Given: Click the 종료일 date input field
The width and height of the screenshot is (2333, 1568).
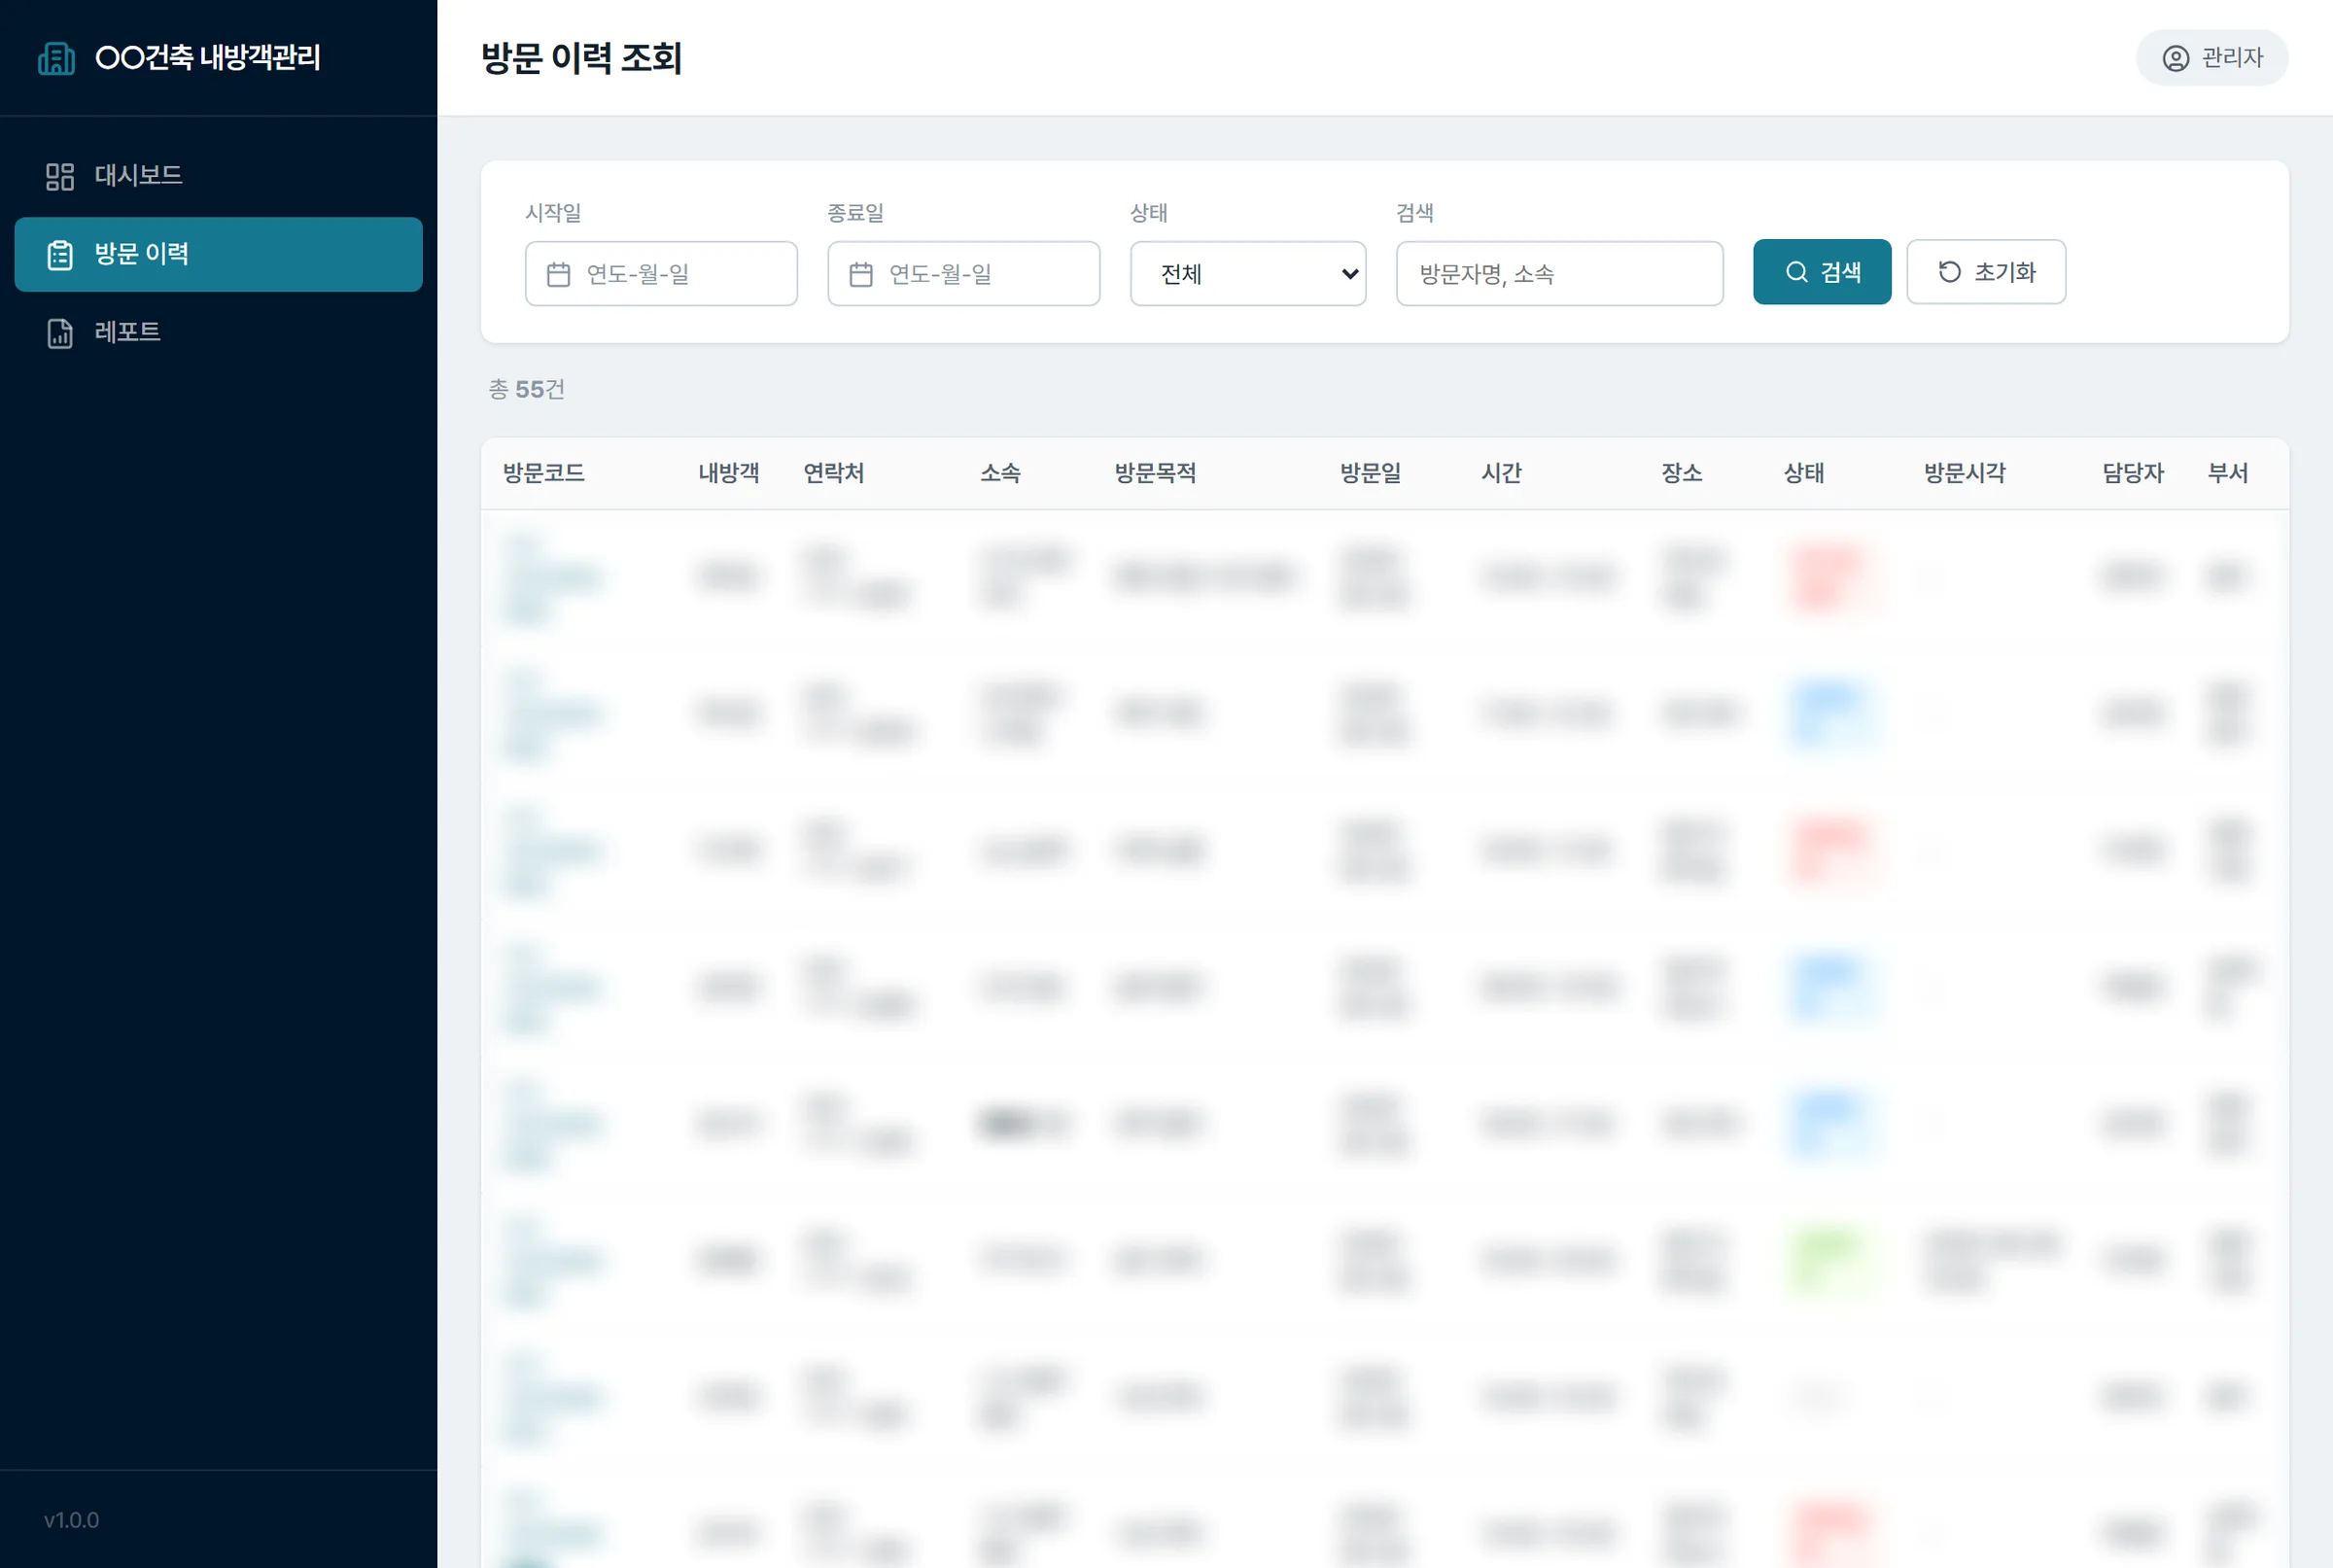Looking at the screenshot, I should [x=963, y=273].
